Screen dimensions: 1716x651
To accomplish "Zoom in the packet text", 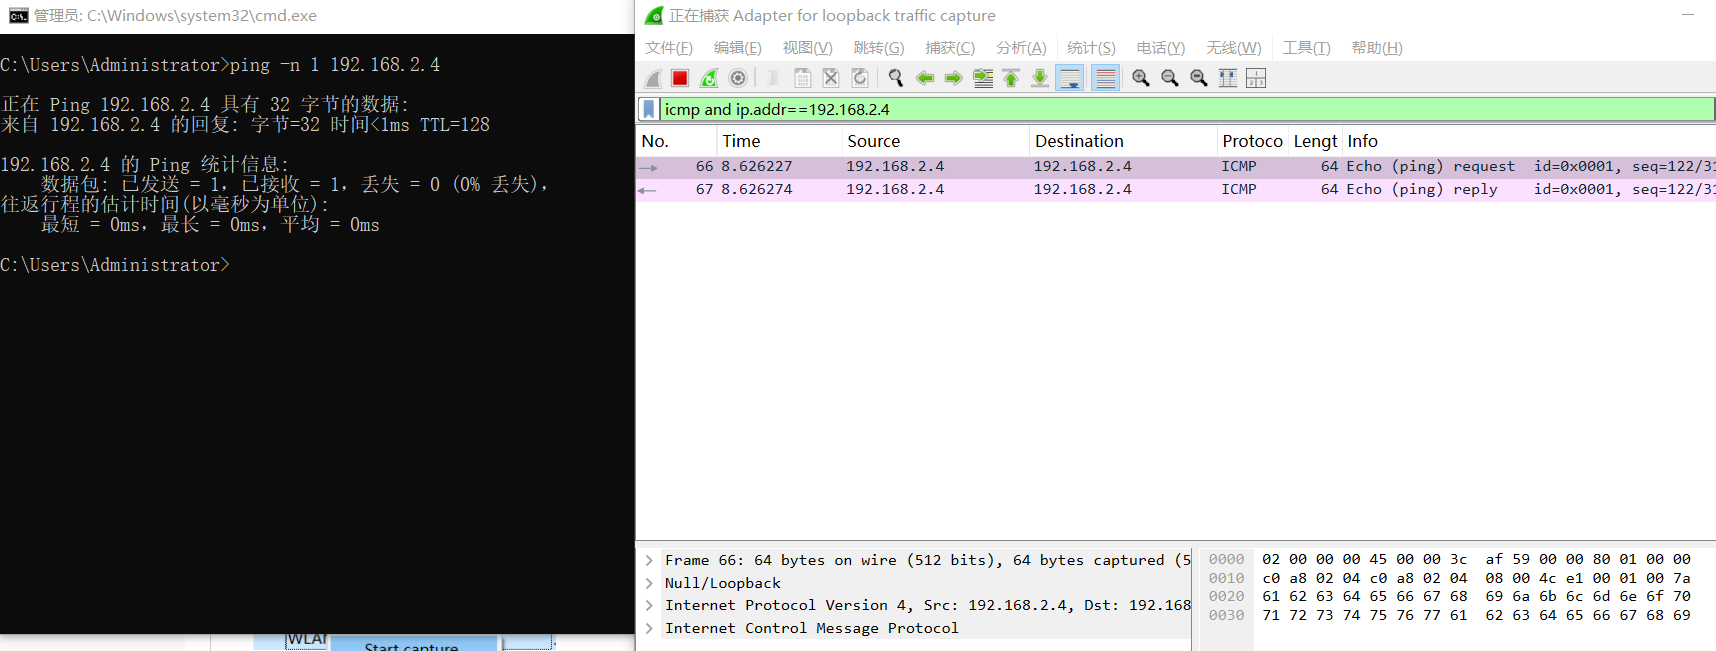I will [x=1140, y=78].
